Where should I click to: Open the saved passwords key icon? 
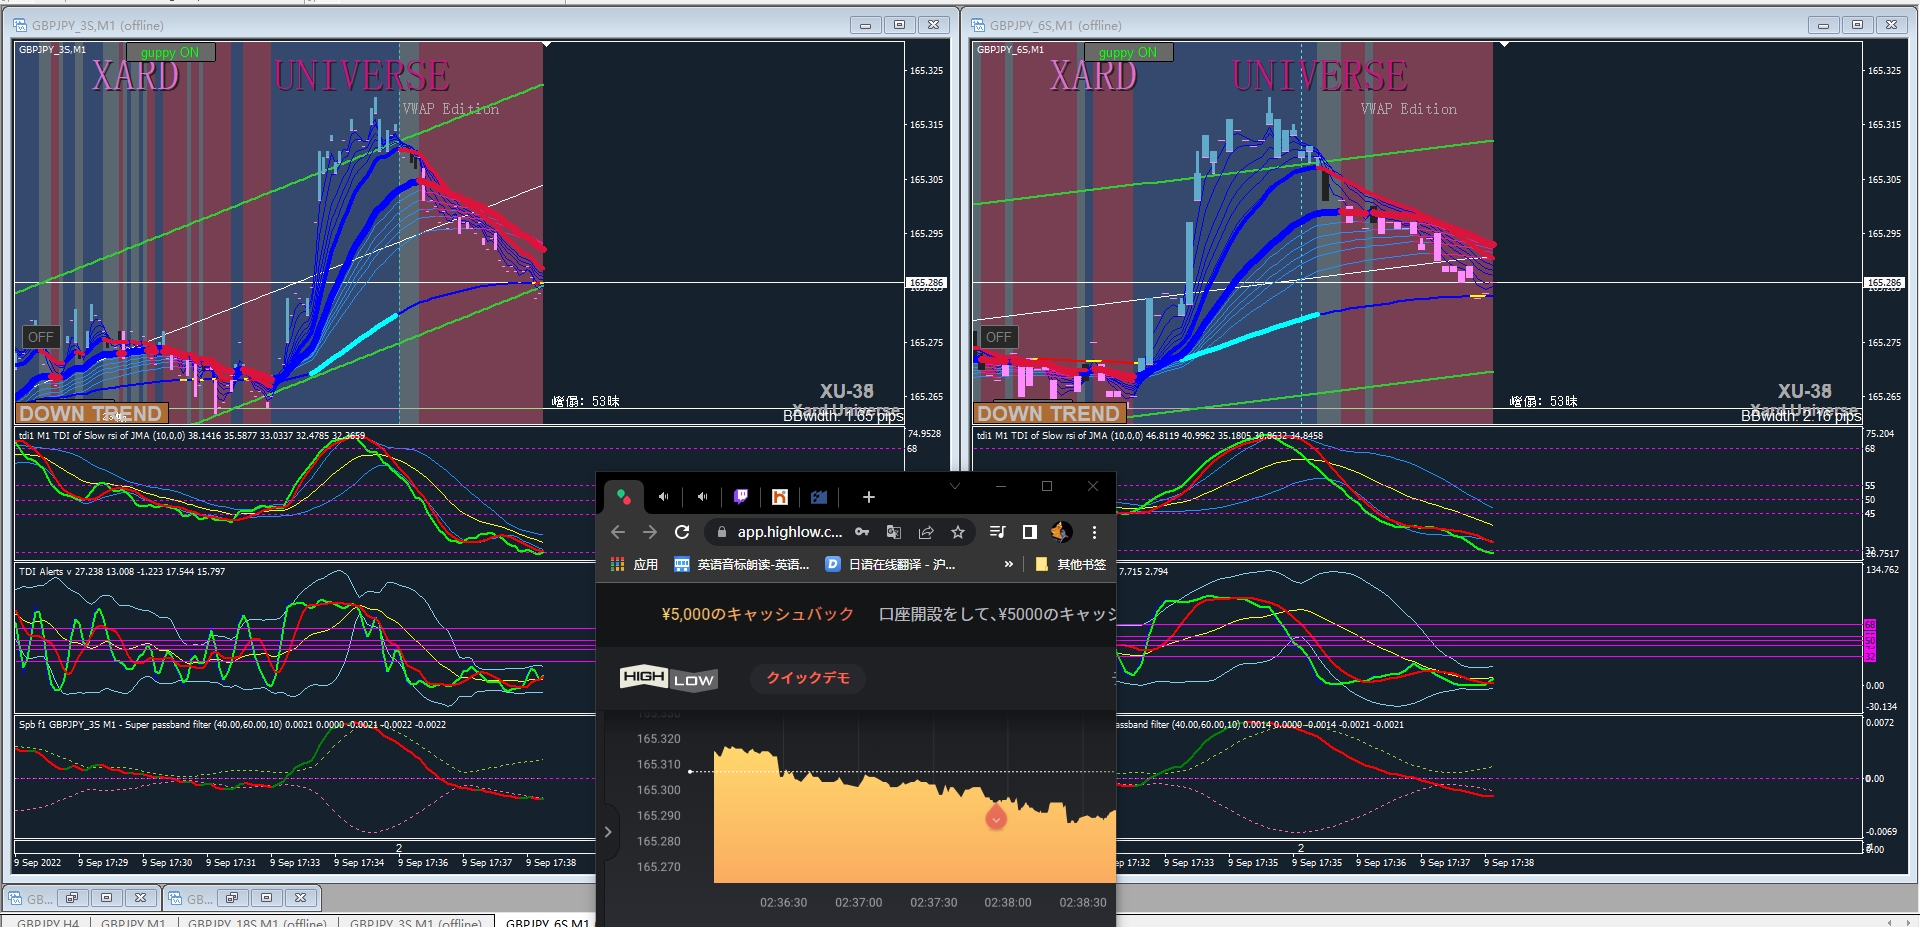[x=862, y=532]
